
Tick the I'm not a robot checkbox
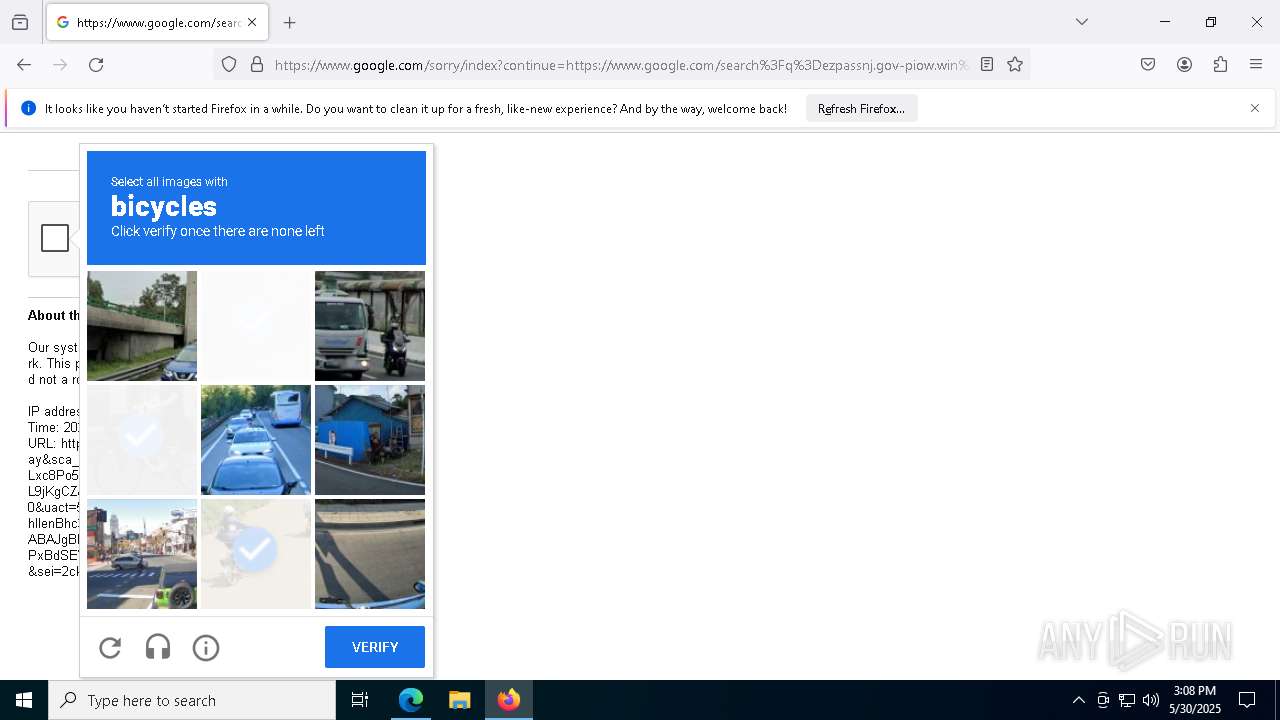coord(55,238)
